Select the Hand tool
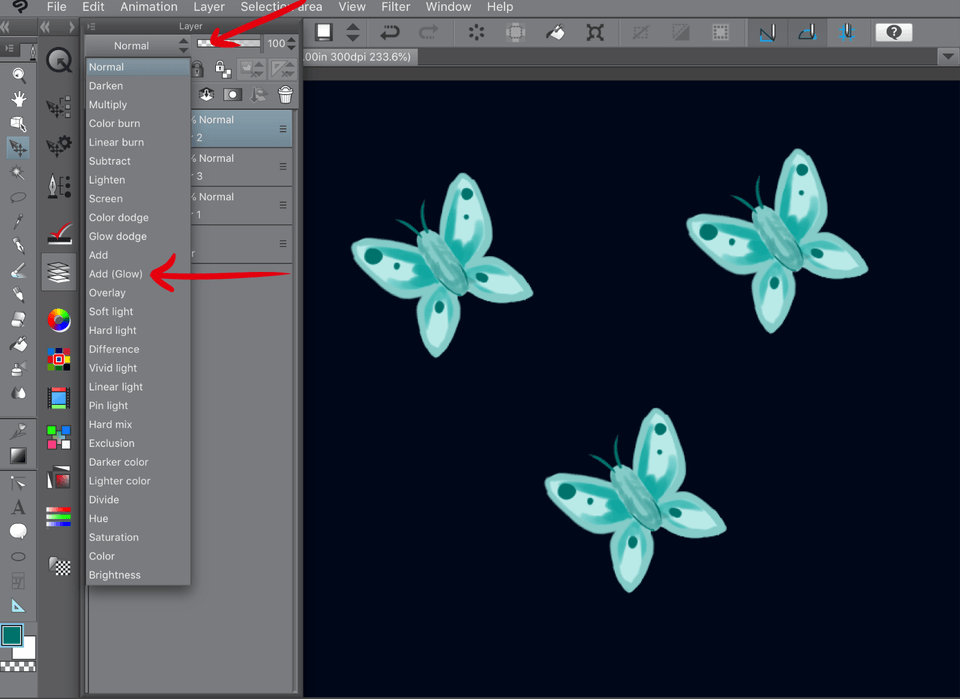Screen dimensions: 960x699 18,99
